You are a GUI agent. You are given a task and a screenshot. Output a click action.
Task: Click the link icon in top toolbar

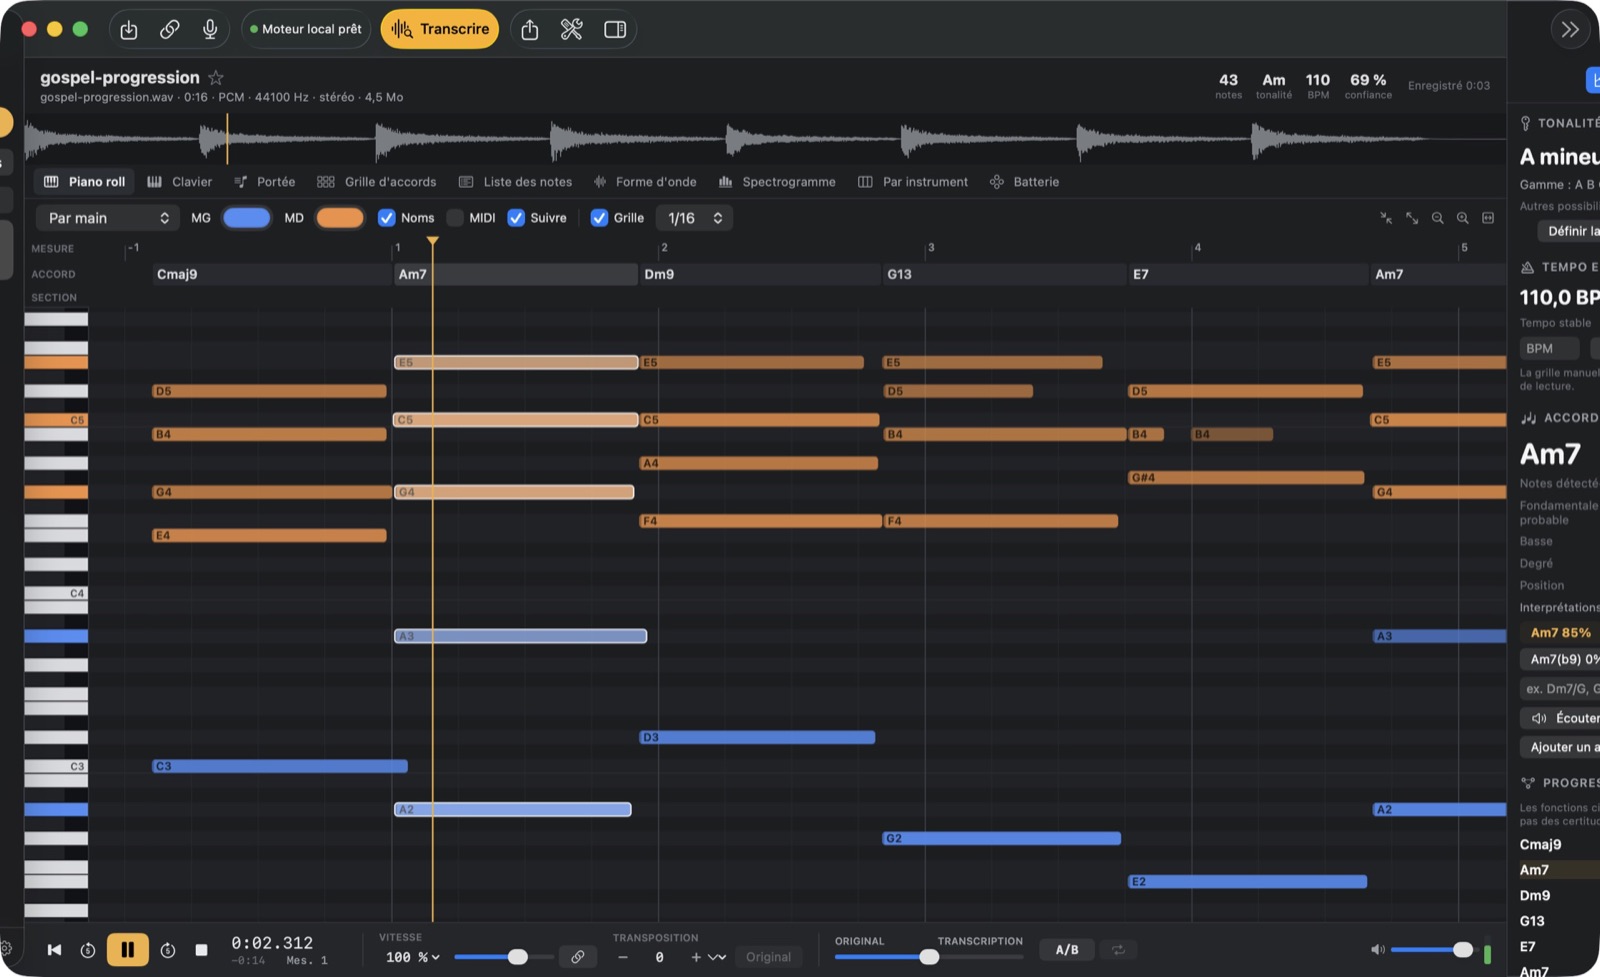pos(170,29)
